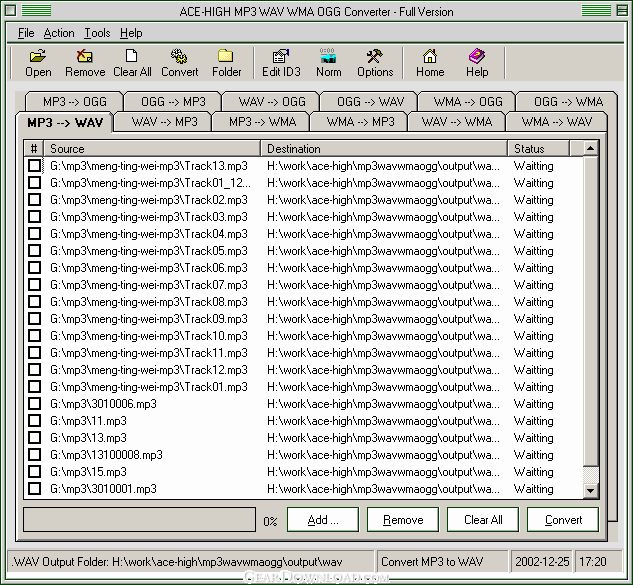The height and width of the screenshot is (585, 633).
Task: Click the Help book icon
Action: coord(477,63)
